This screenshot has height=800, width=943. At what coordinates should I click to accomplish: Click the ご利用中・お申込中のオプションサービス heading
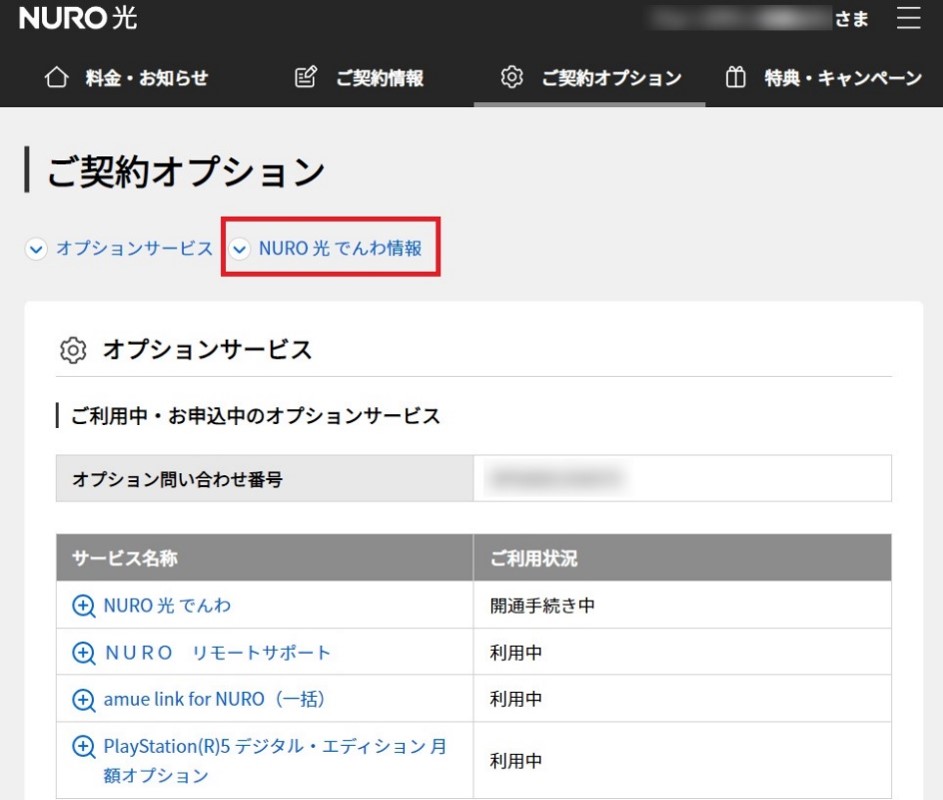pos(256,416)
